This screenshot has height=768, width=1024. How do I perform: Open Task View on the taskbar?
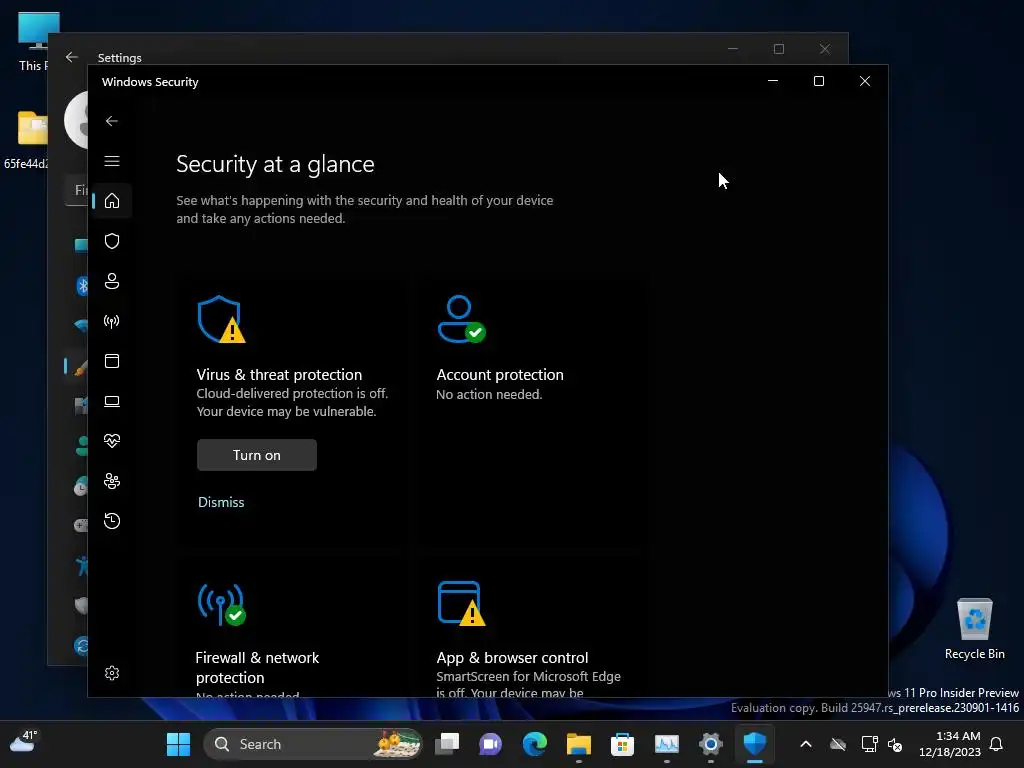coord(447,744)
